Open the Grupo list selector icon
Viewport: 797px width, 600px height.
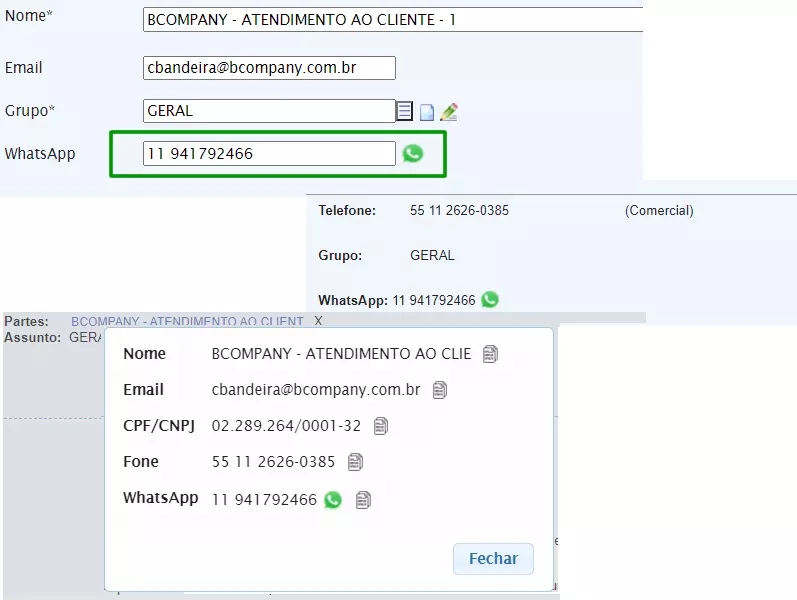click(405, 111)
